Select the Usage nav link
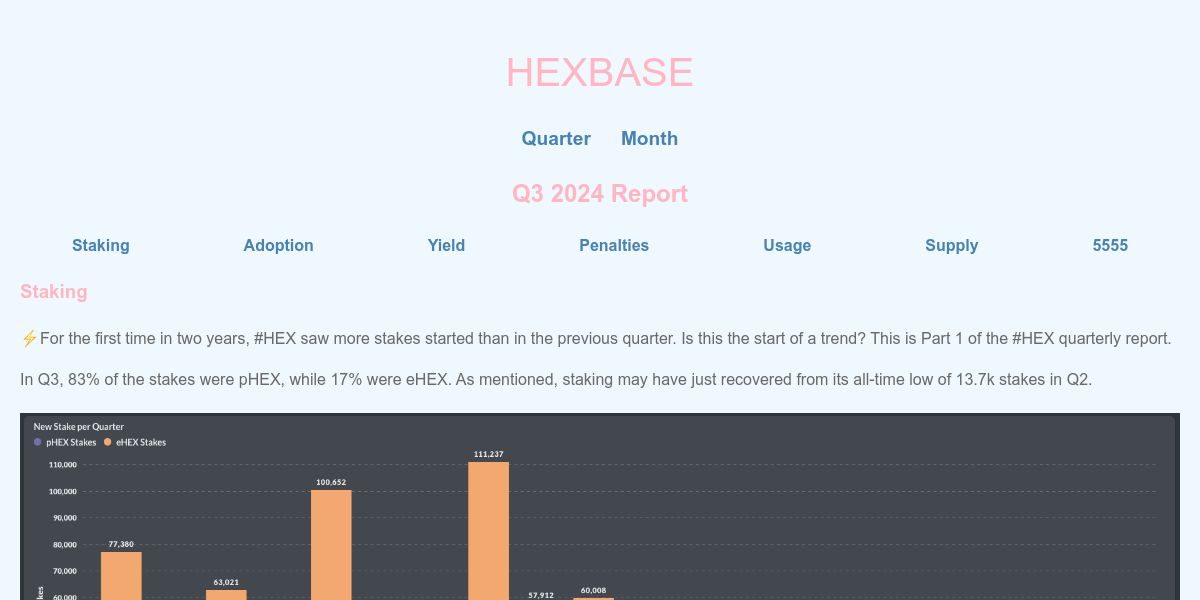The width and height of the screenshot is (1200, 600). 787,246
